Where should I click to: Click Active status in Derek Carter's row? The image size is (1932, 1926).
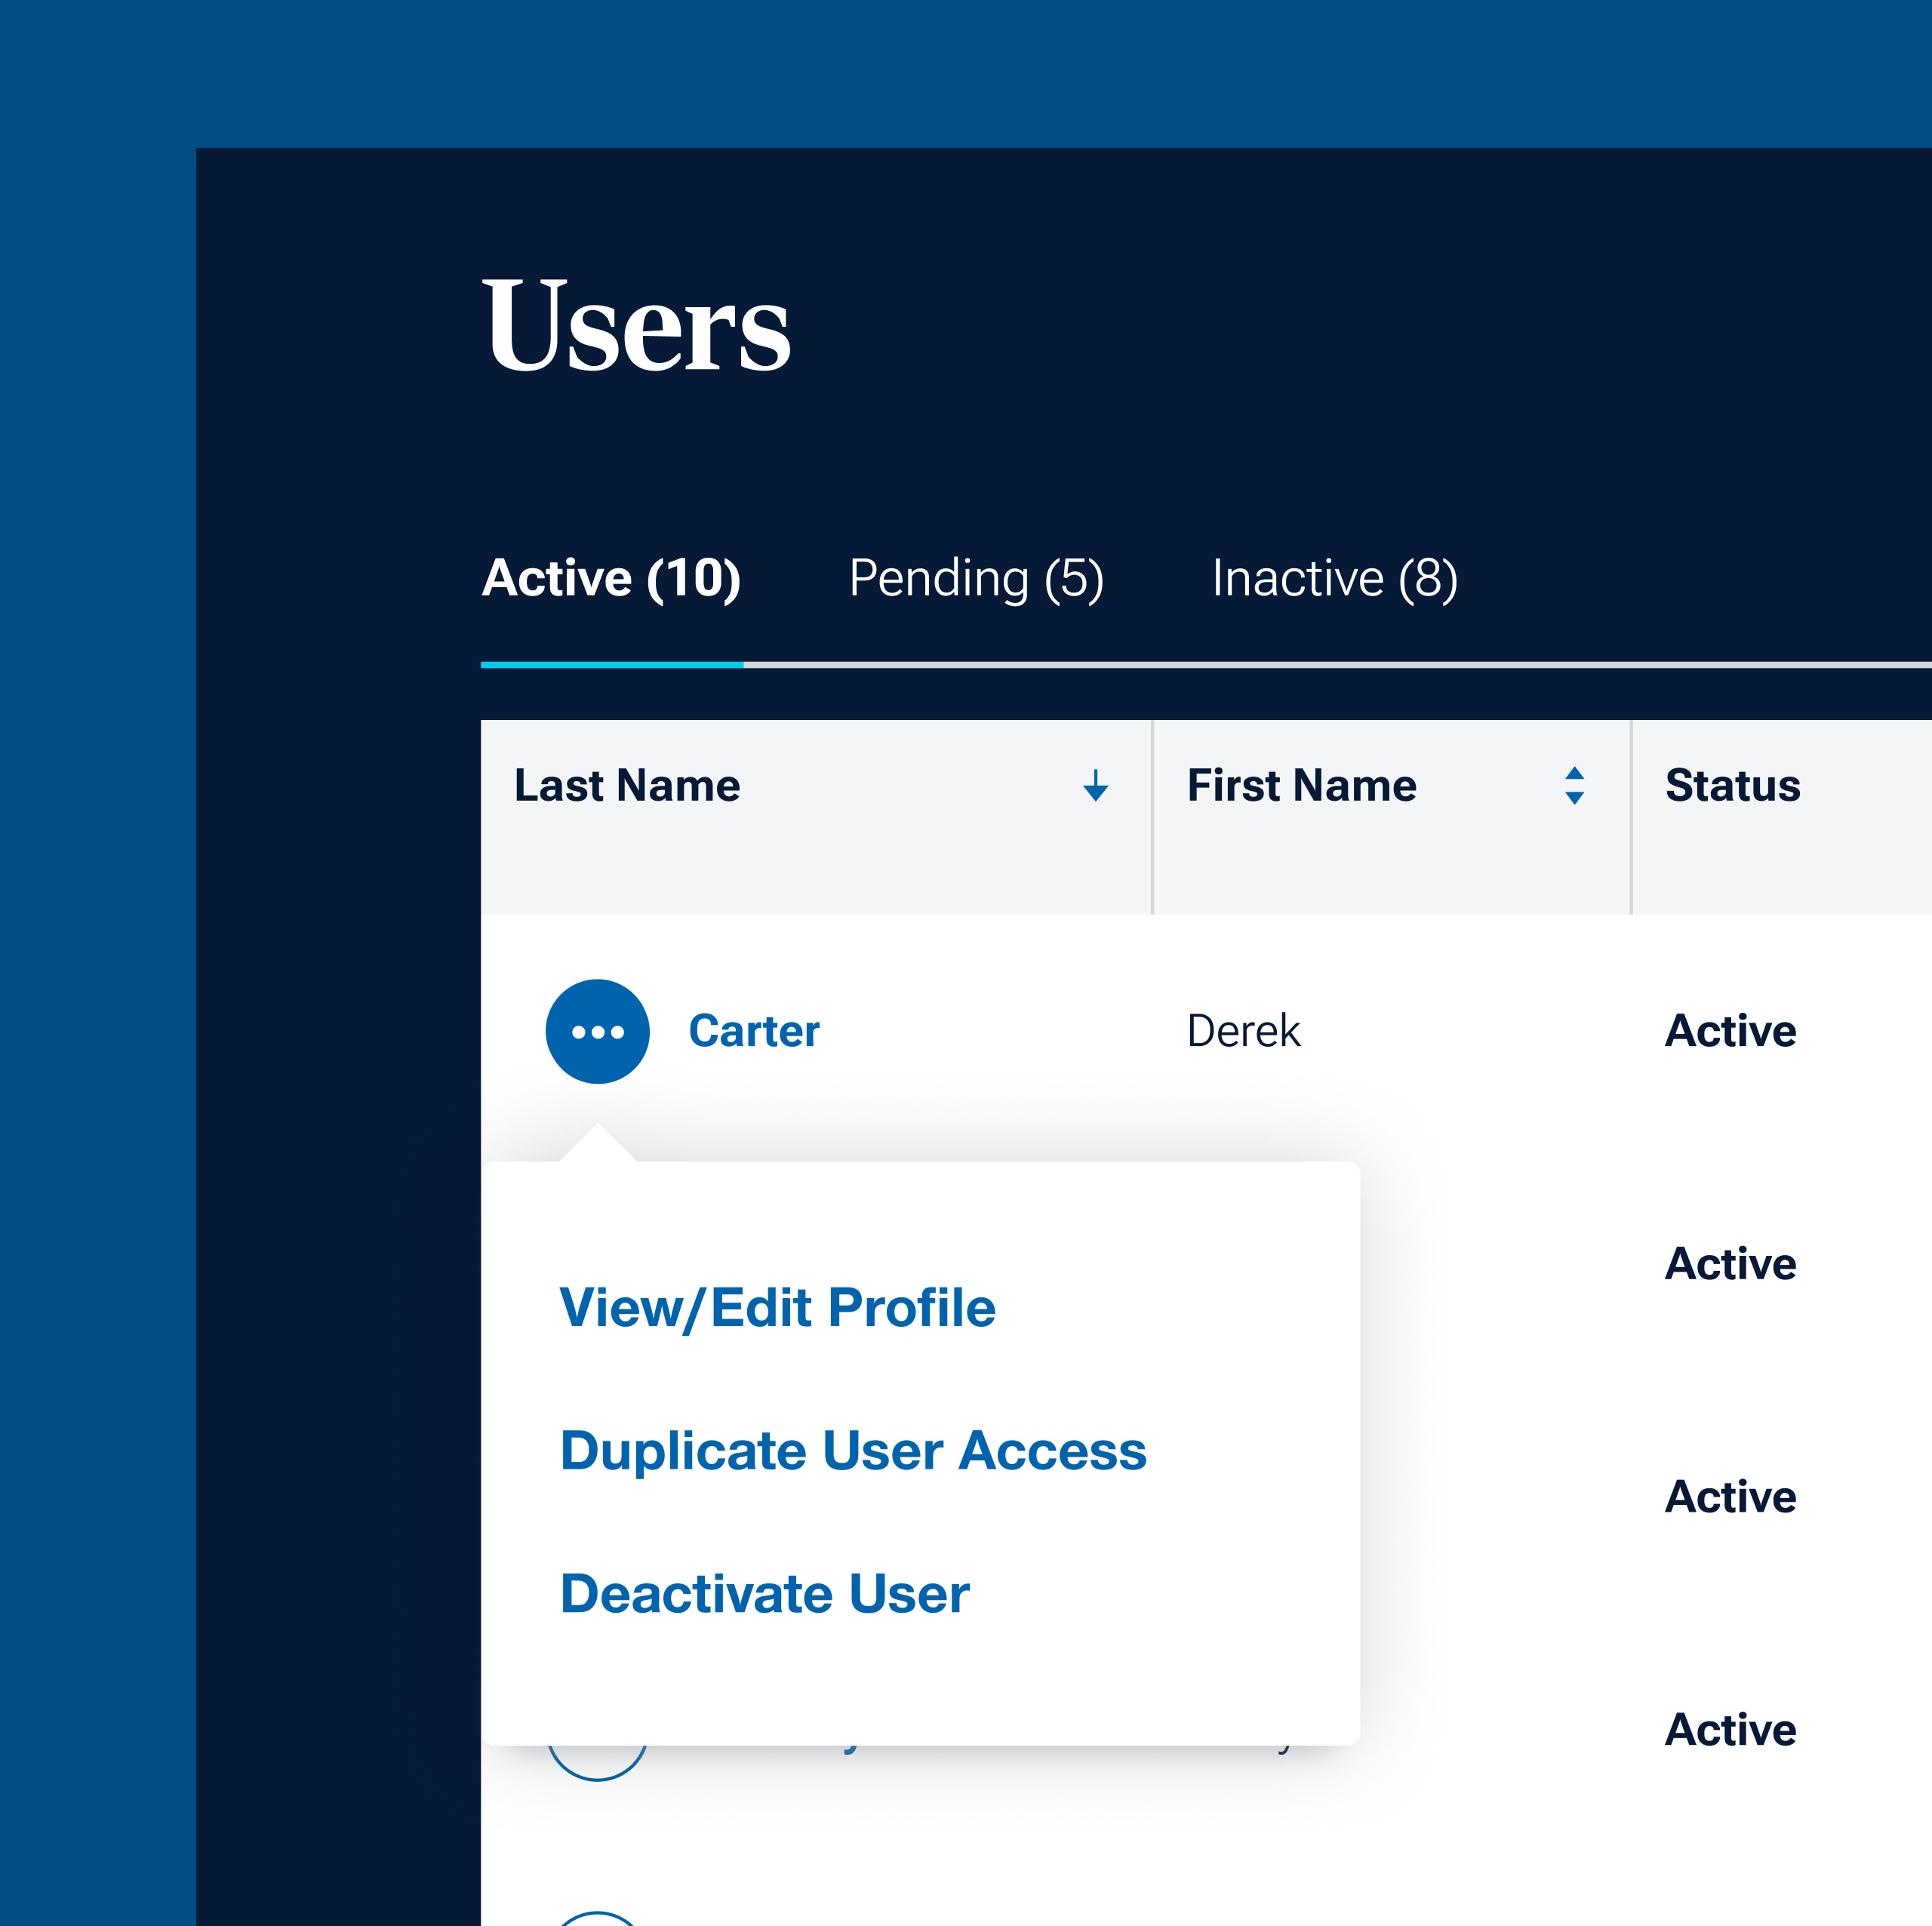pos(1730,1031)
